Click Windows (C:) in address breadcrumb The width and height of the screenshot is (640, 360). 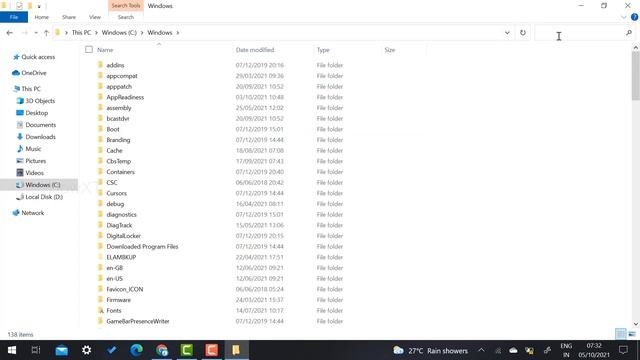pos(119,33)
